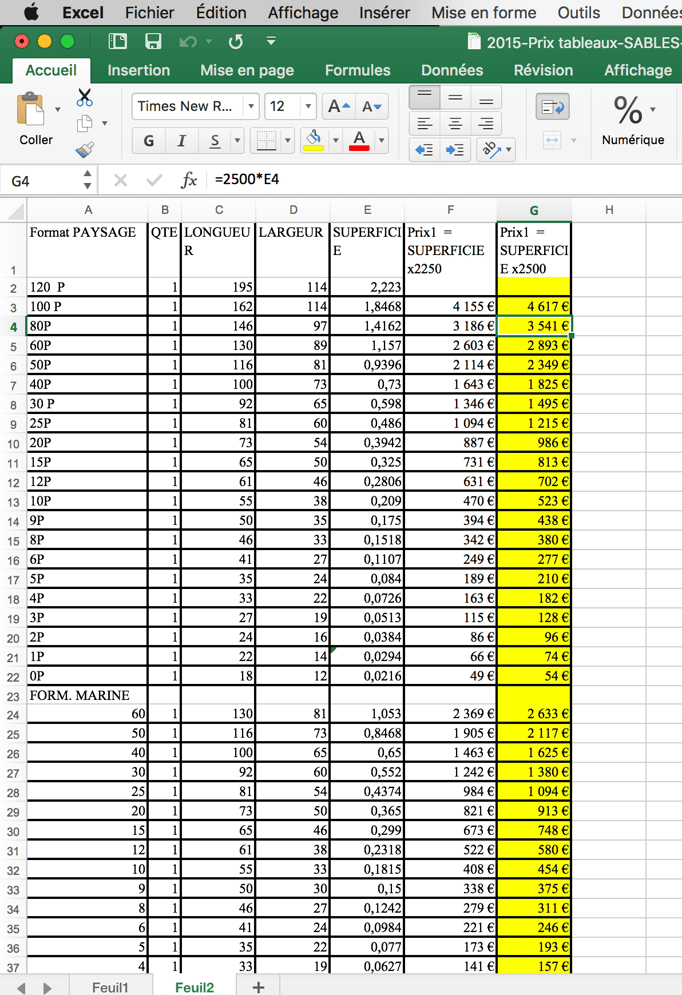This screenshot has width=682, height=995.
Task: Open the underline style dropdown arrow
Action: click(x=237, y=140)
